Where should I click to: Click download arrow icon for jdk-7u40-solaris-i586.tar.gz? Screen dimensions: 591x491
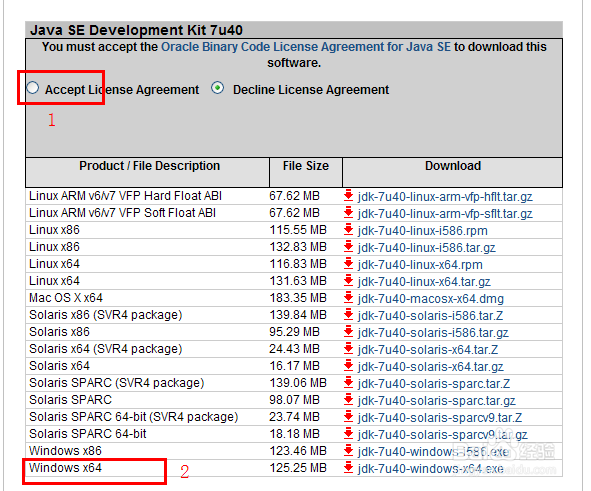[x=349, y=332]
